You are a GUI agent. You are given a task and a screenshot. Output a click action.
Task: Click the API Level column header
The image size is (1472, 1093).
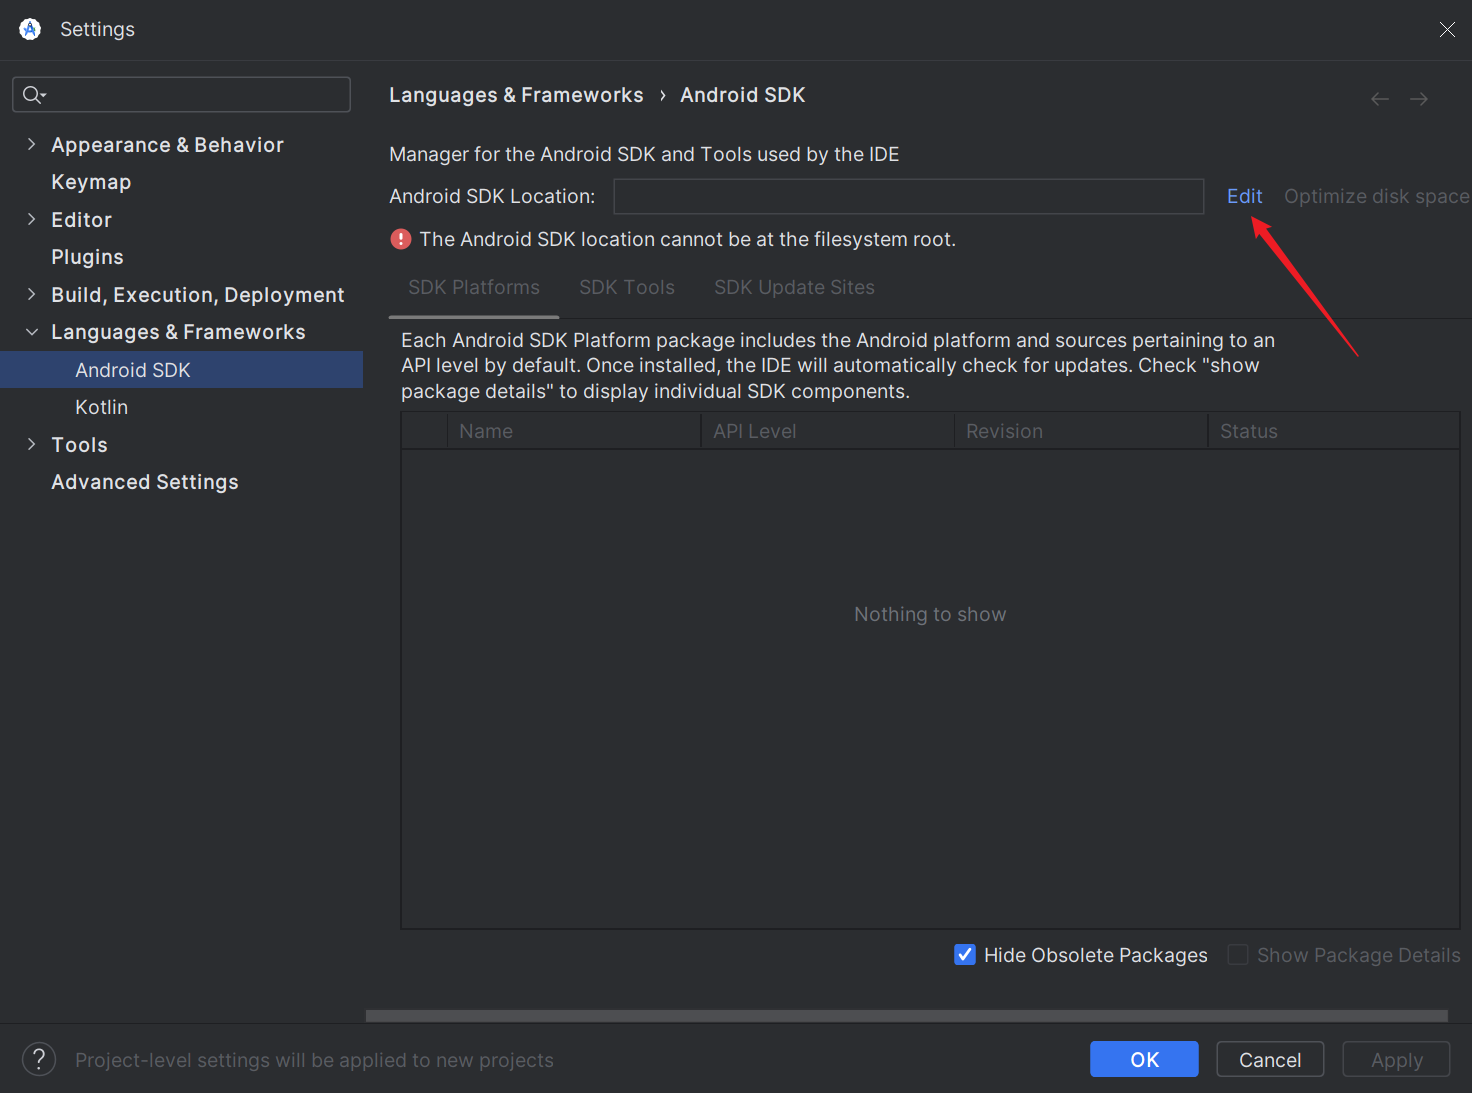828,431
